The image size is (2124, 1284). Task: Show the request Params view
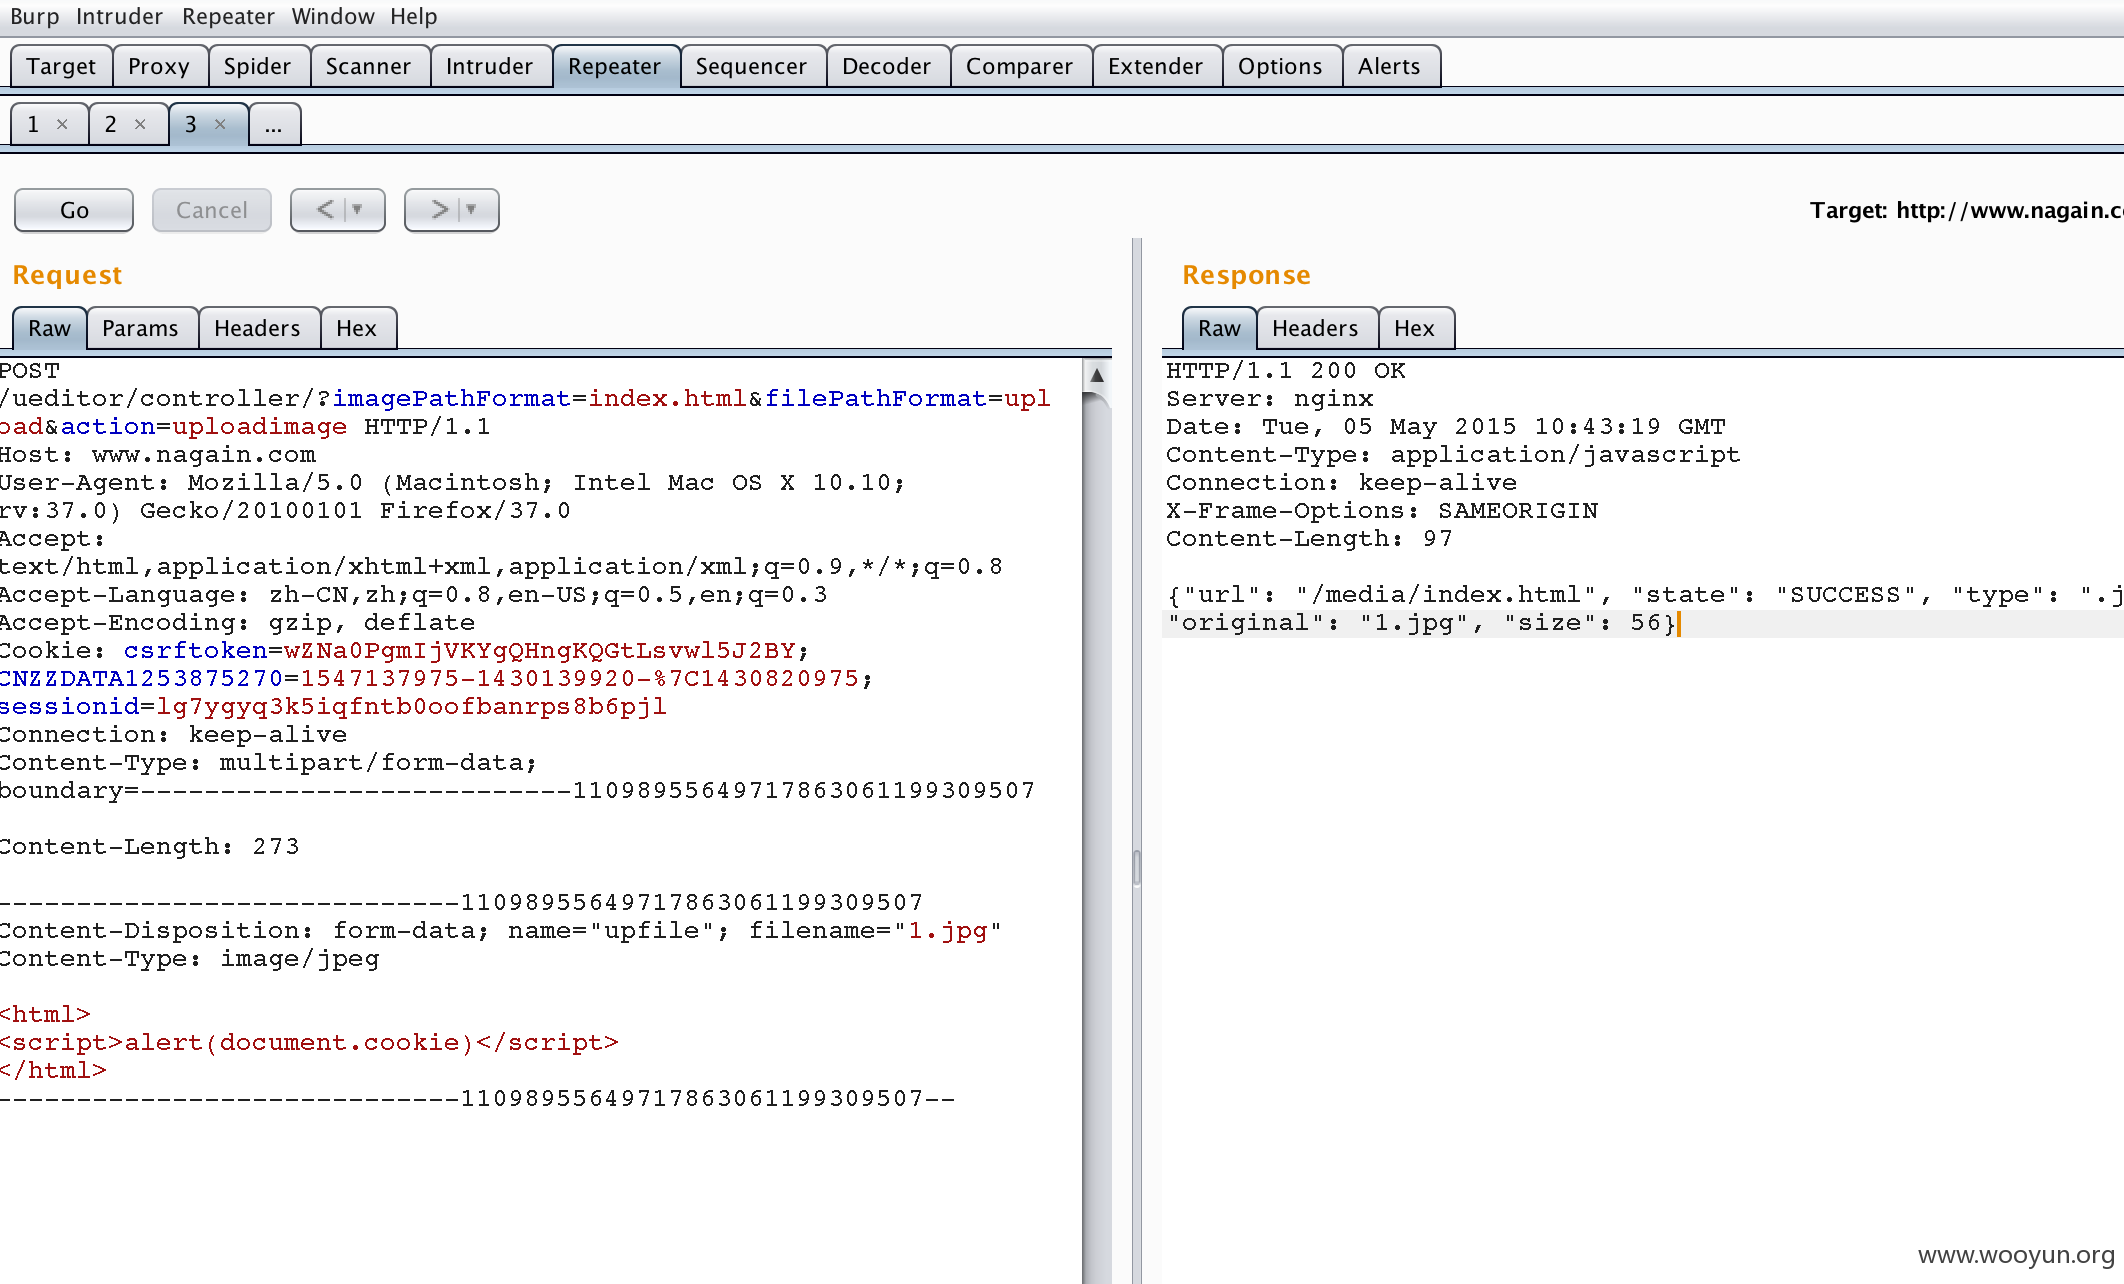pyautogui.click(x=140, y=328)
